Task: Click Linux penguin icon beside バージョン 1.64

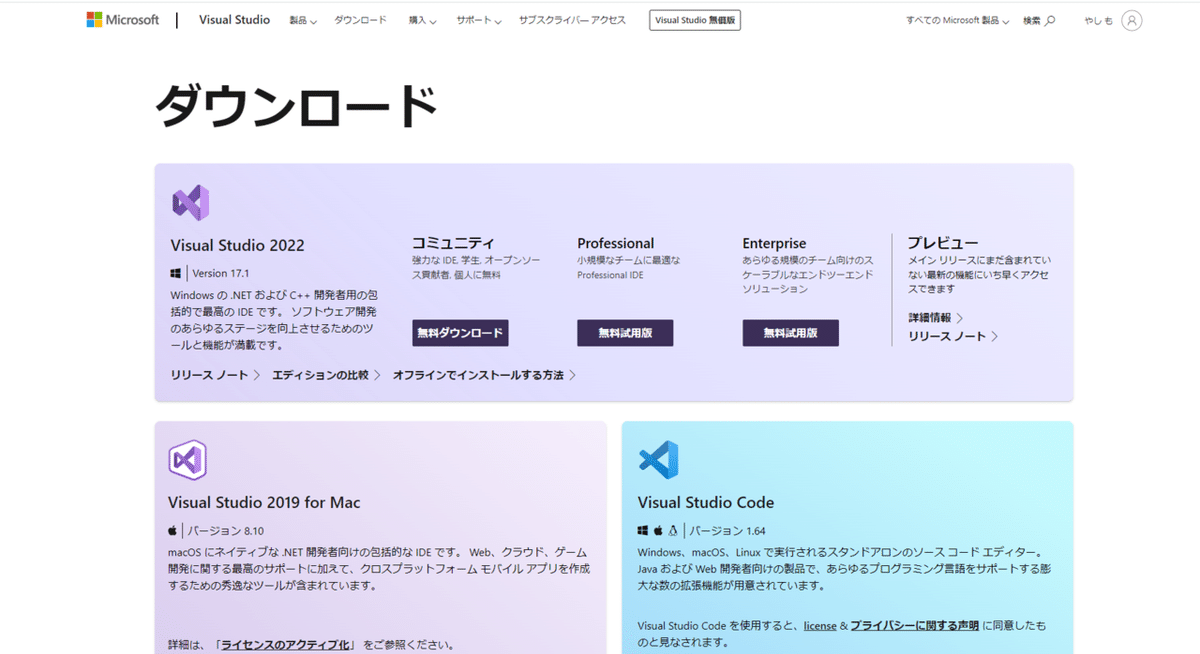Action: pos(673,531)
